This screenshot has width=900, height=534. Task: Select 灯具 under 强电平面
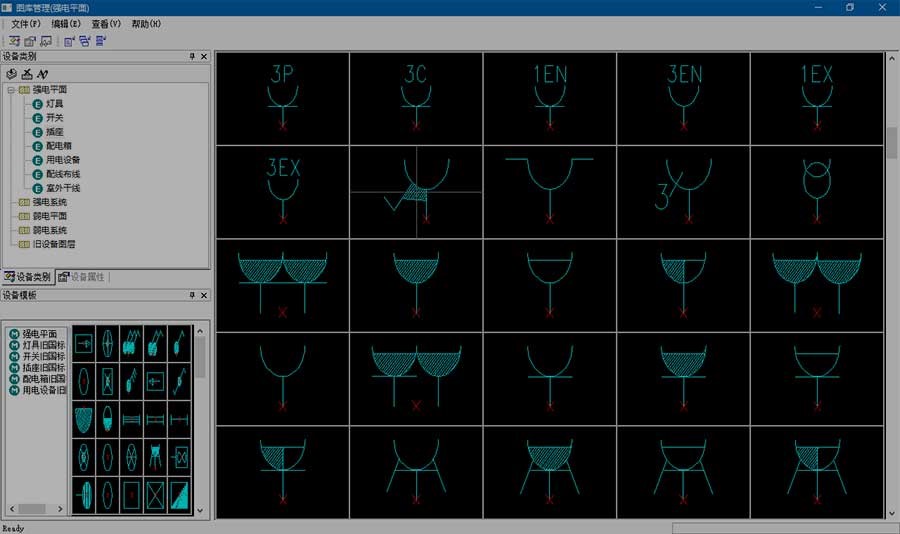pos(54,103)
